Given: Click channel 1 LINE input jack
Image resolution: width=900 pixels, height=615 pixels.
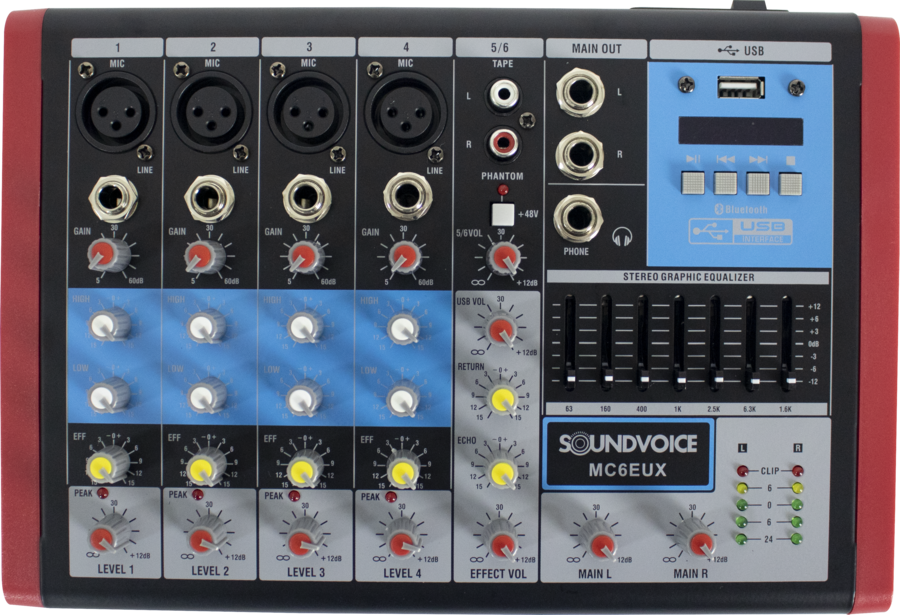Looking at the screenshot, I should [113, 199].
